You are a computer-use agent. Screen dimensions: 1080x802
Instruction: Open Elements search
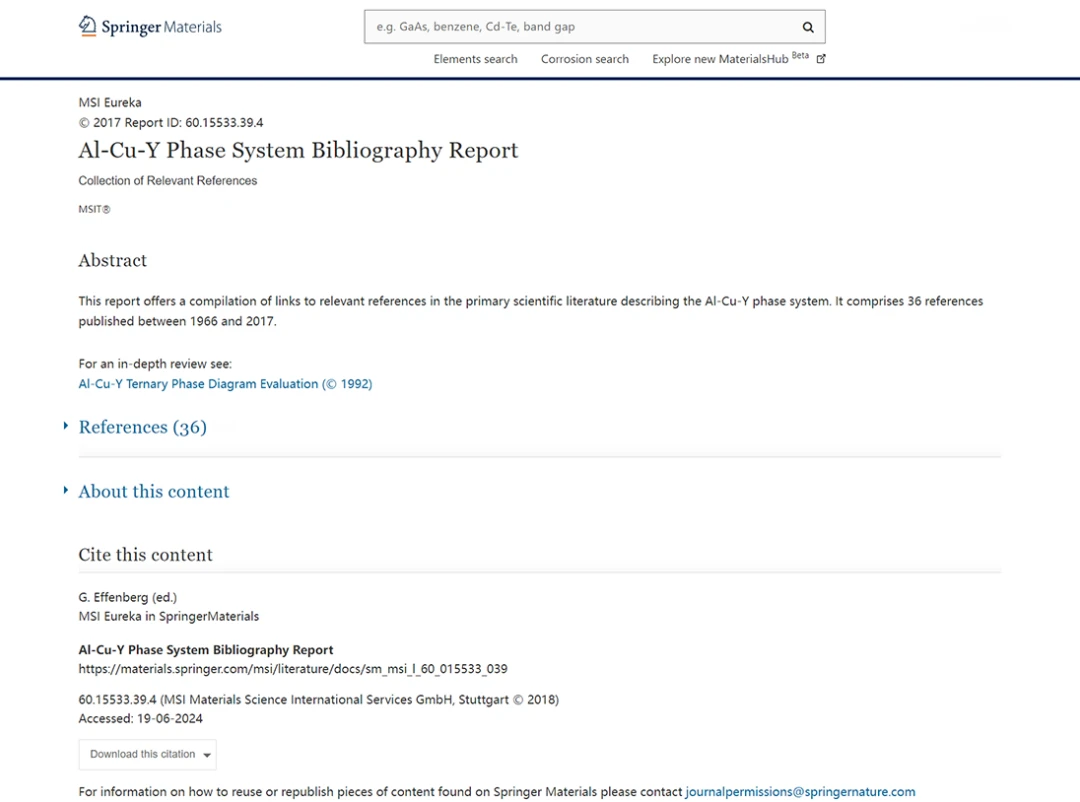(x=475, y=59)
